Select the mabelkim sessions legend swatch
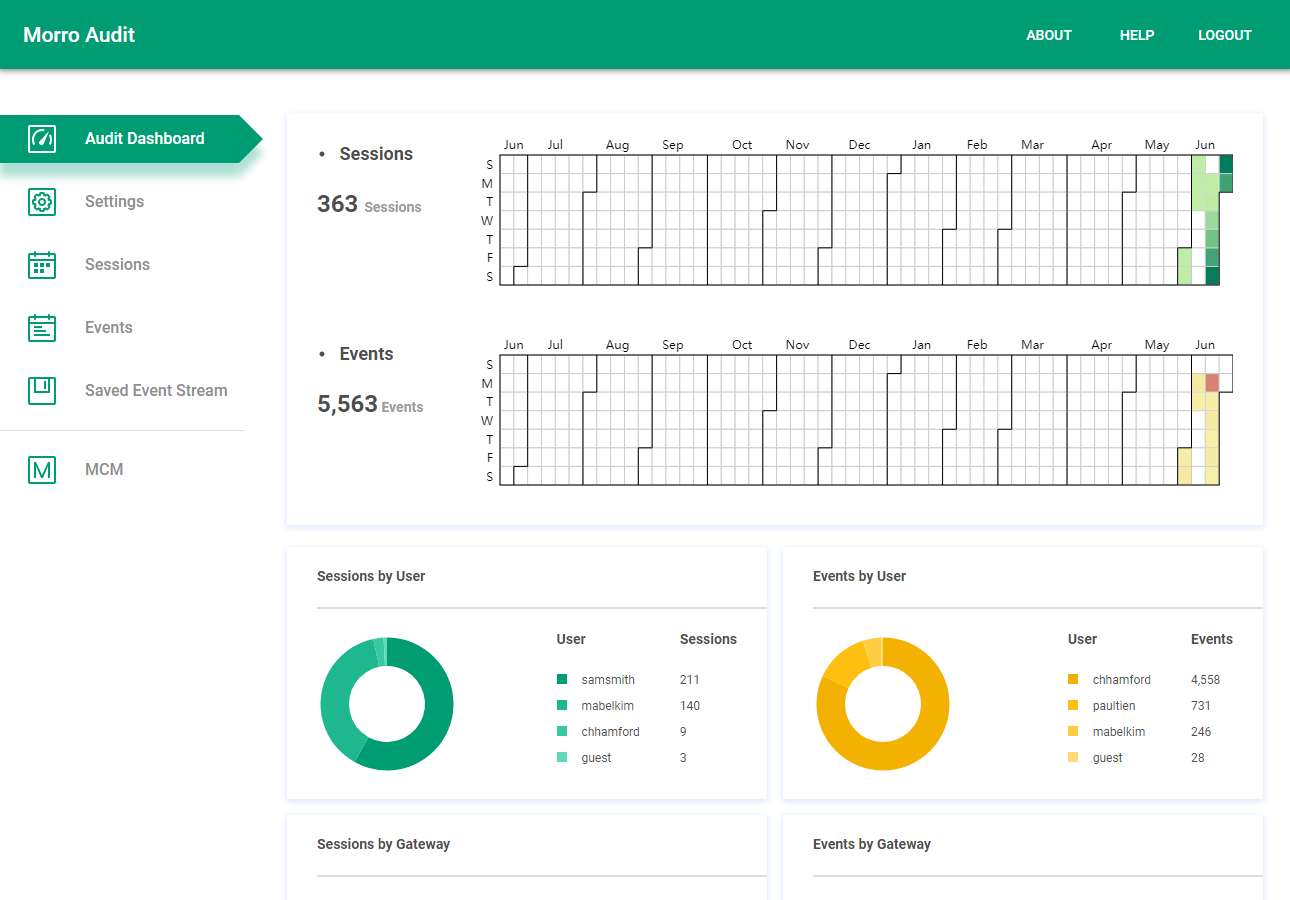This screenshot has width=1290, height=900. click(x=562, y=706)
